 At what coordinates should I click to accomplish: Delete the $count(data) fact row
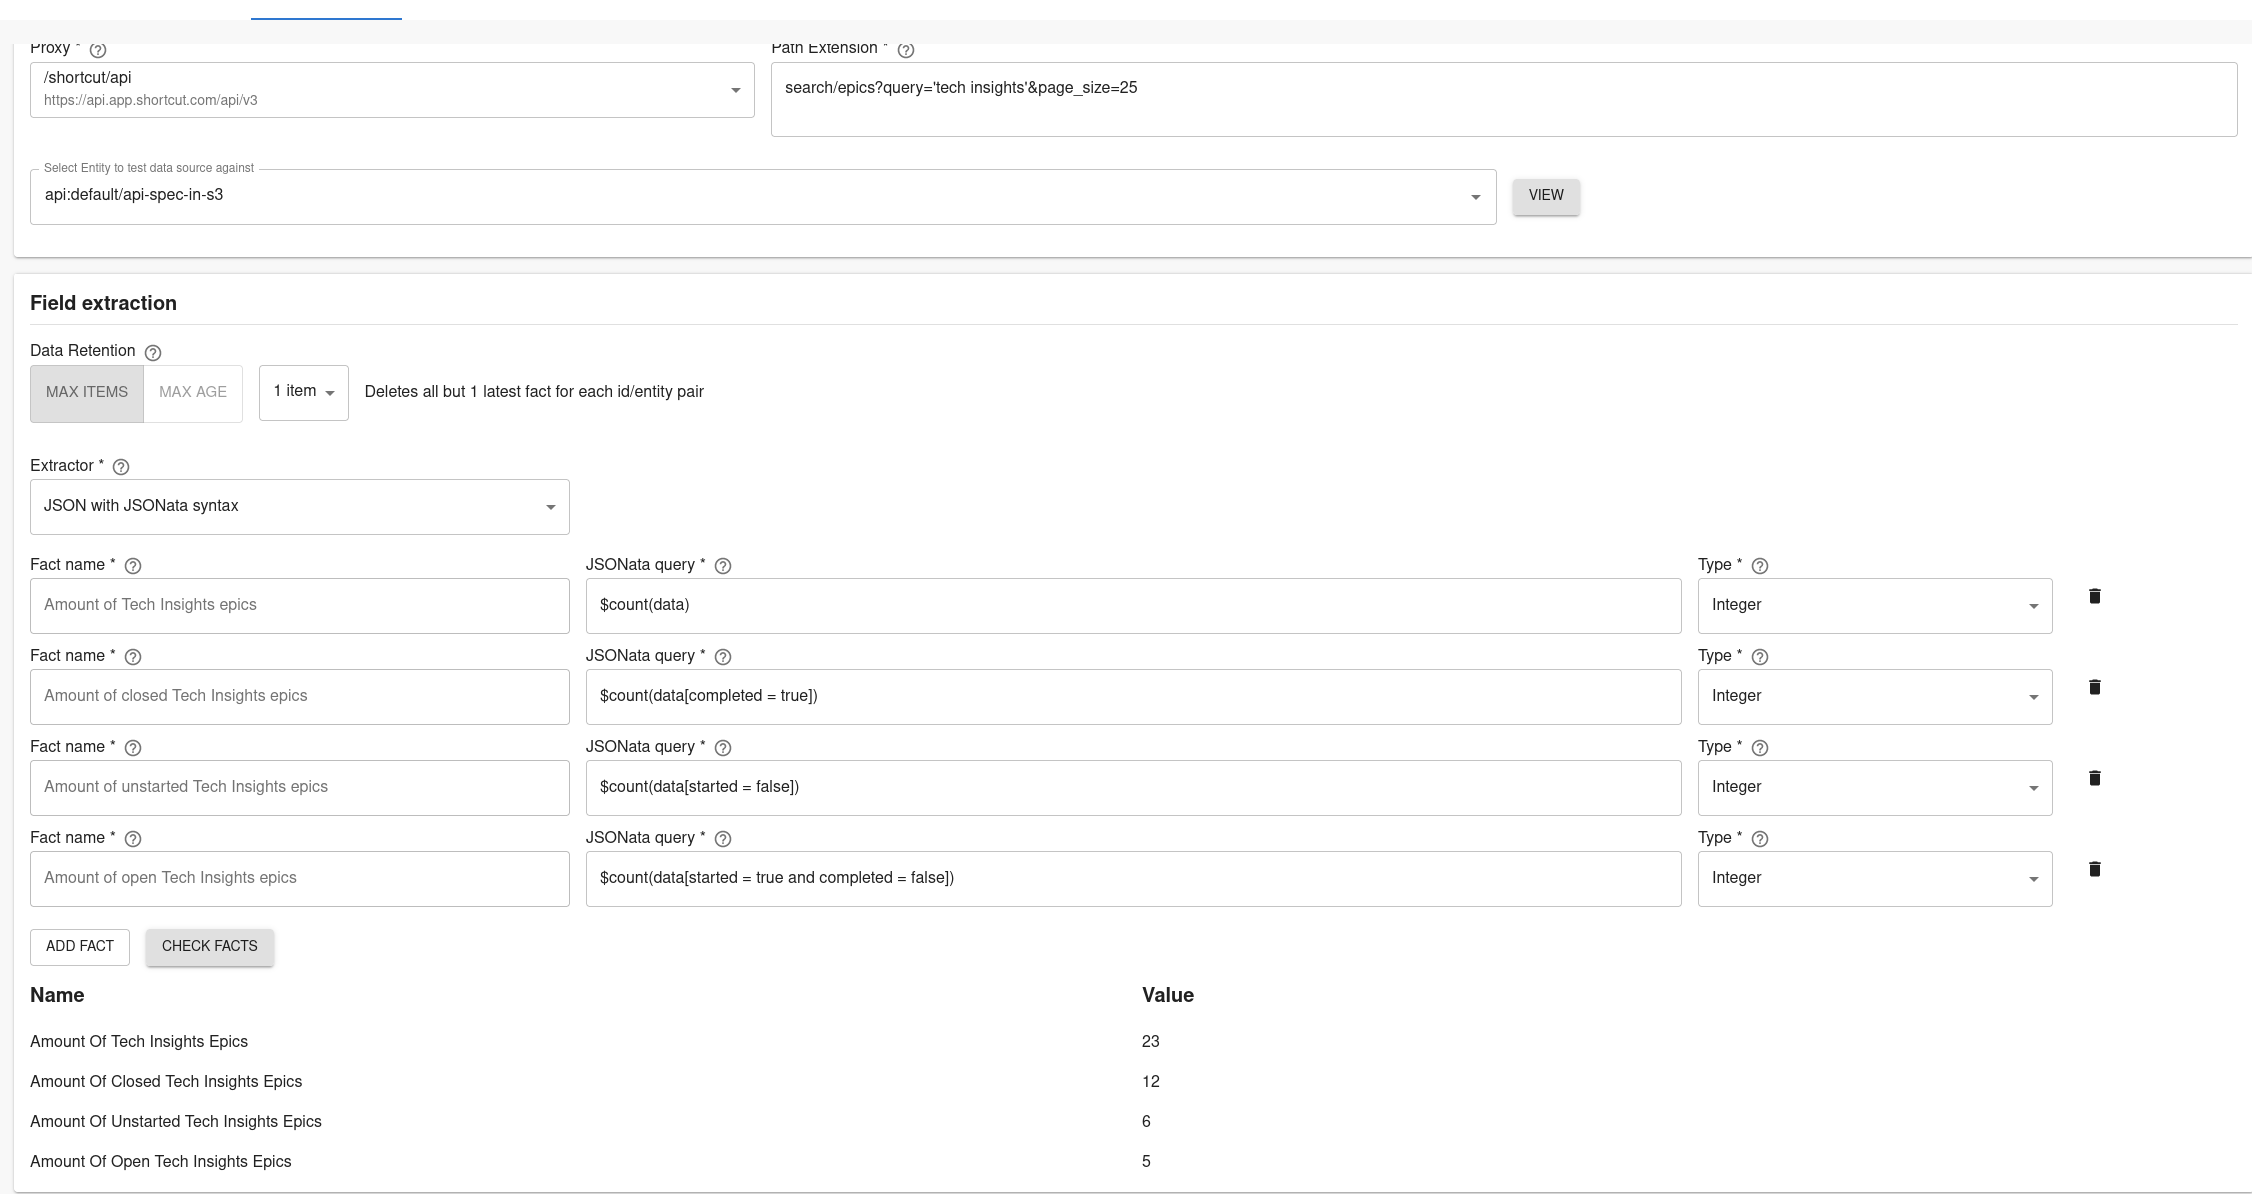tap(2095, 596)
